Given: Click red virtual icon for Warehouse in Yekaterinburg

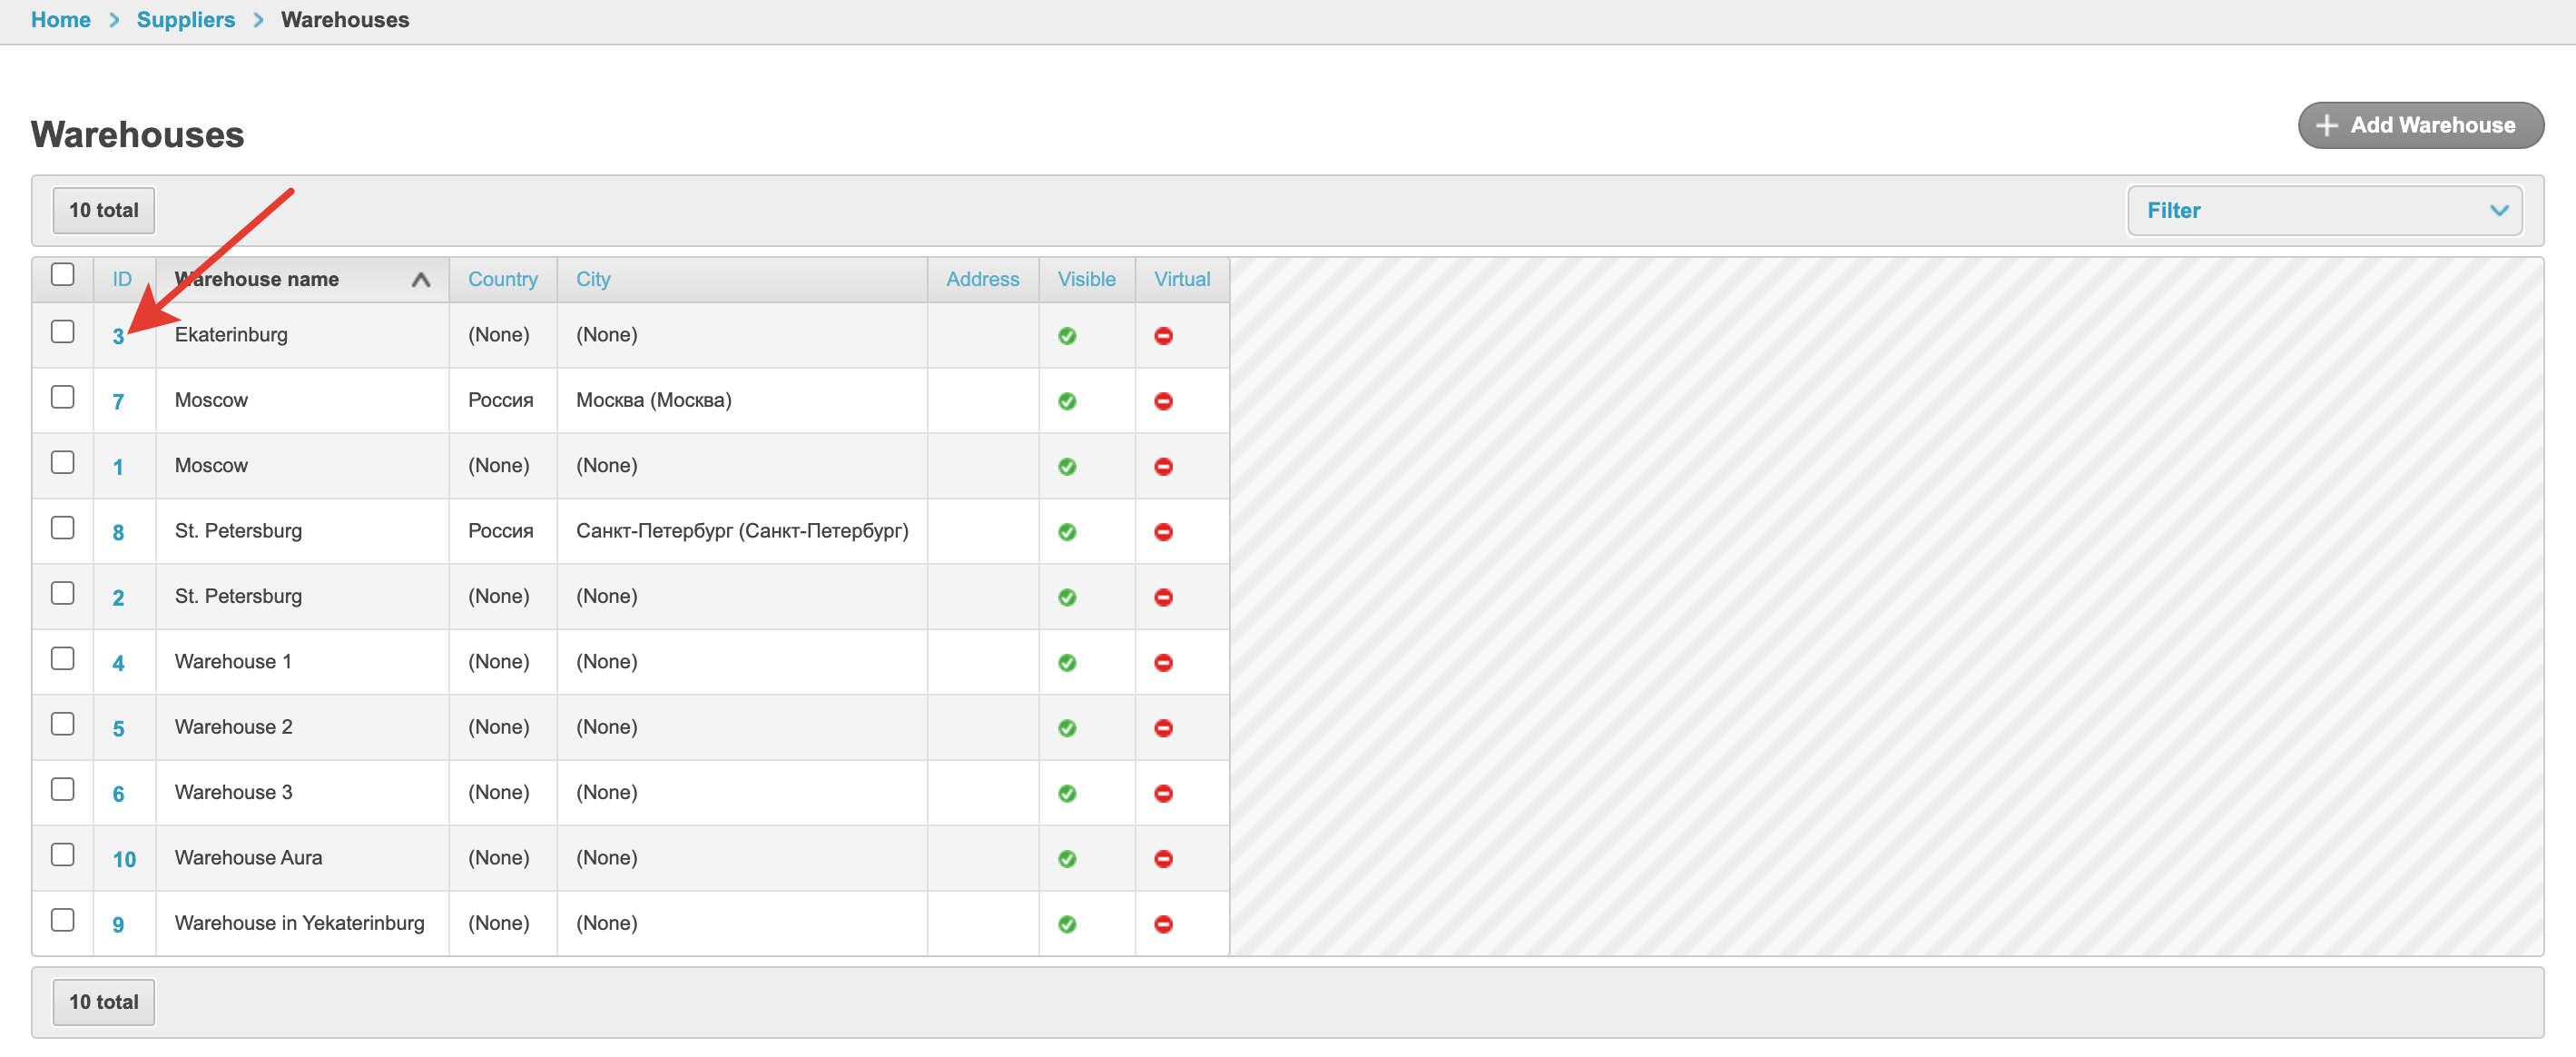Looking at the screenshot, I should 1163,924.
